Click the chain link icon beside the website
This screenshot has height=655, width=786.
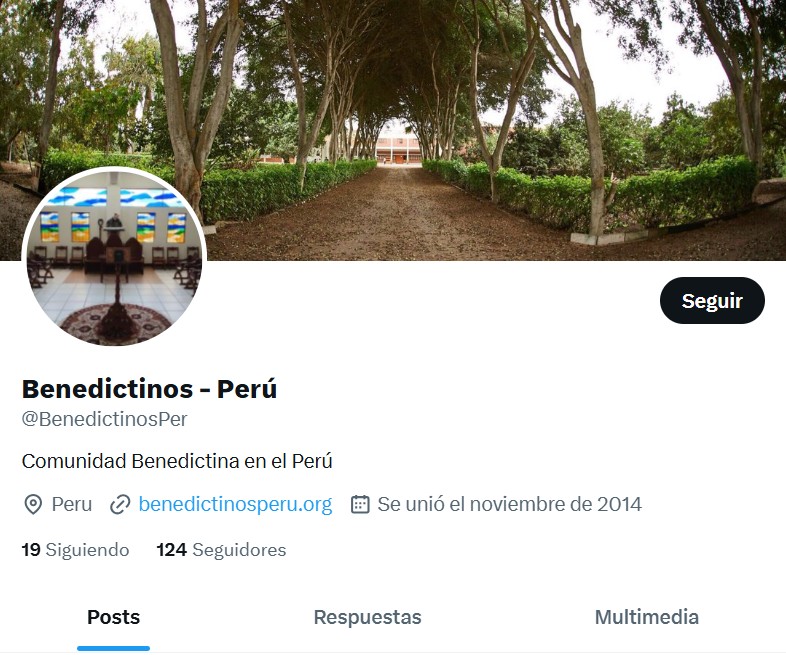click(120, 504)
